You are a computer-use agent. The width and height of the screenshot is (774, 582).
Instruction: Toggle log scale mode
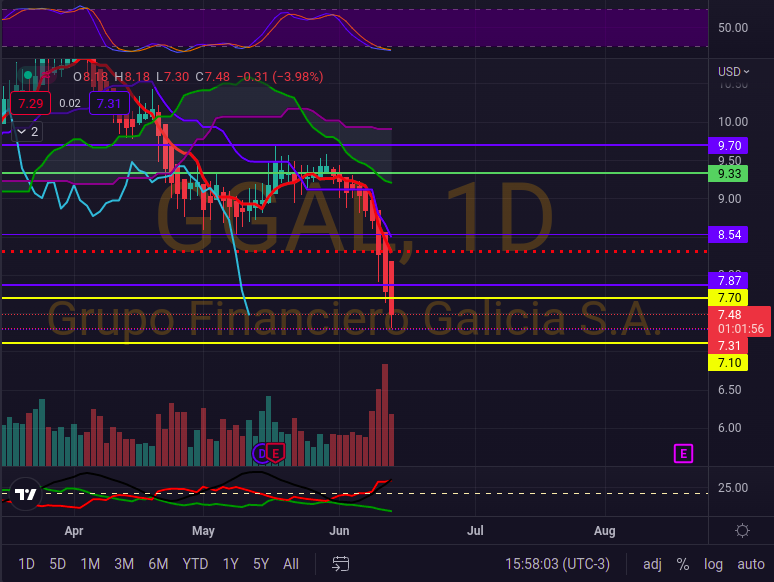click(713, 564)
